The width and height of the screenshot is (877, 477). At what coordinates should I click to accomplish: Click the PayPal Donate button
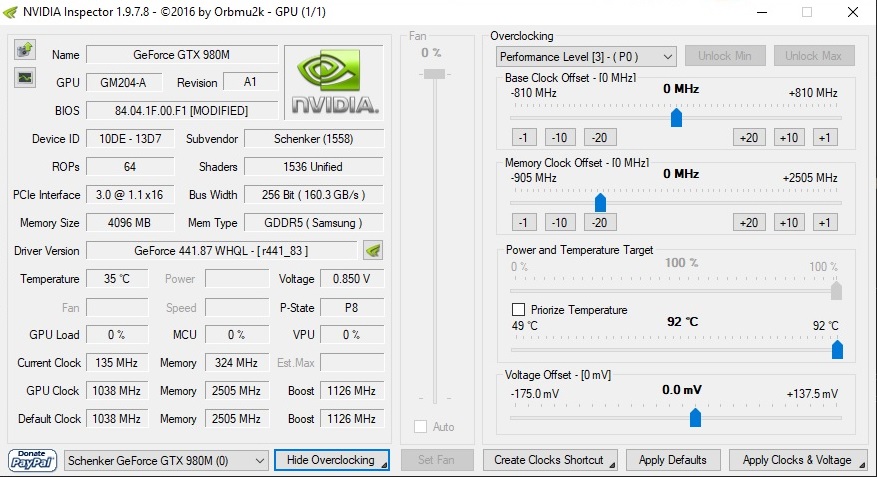pos(32,460)
